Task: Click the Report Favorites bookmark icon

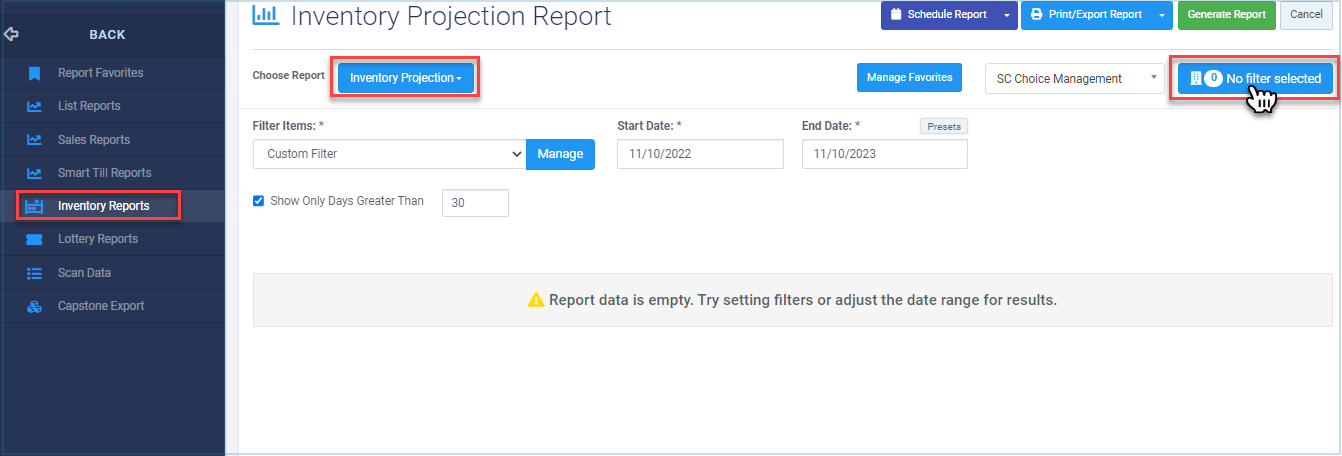Action: click(34, 73)
